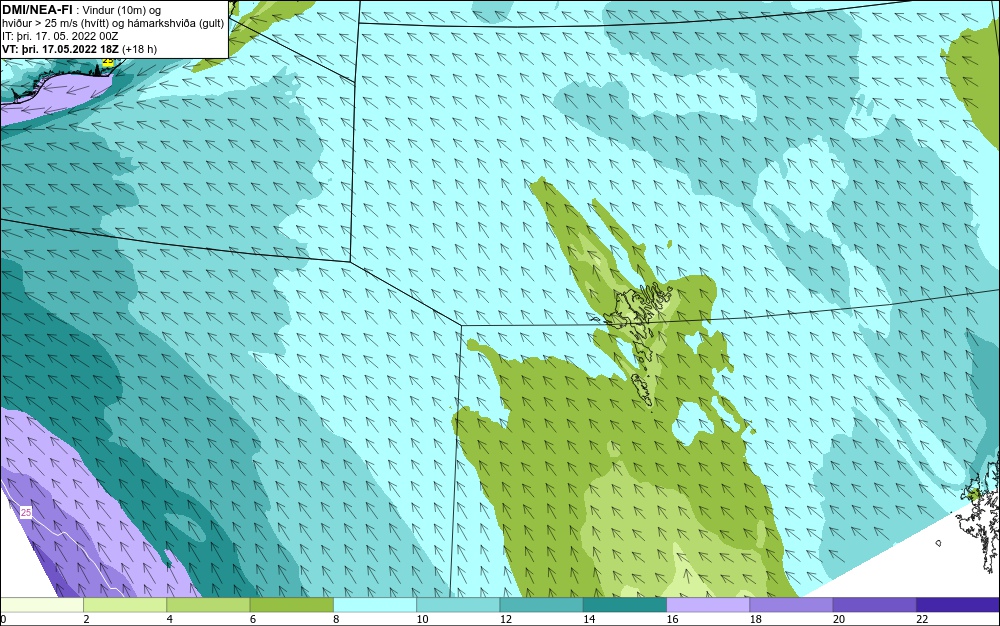1000x626 pixels.
Task: Click the 0–2 m/s pale yellow legend swatch
Action: 41,605
